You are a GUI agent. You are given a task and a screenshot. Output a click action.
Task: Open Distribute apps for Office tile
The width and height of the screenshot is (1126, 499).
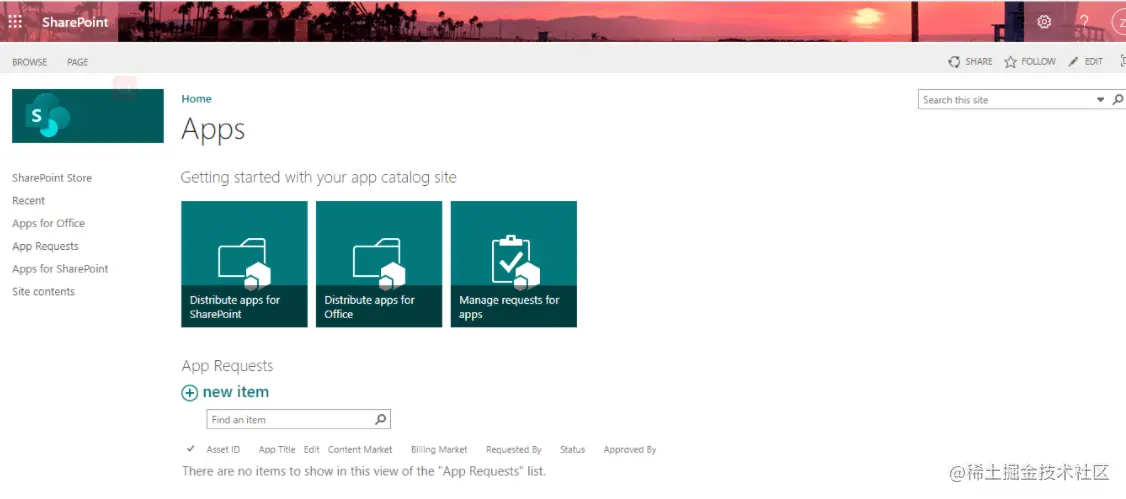click(379, 264)
